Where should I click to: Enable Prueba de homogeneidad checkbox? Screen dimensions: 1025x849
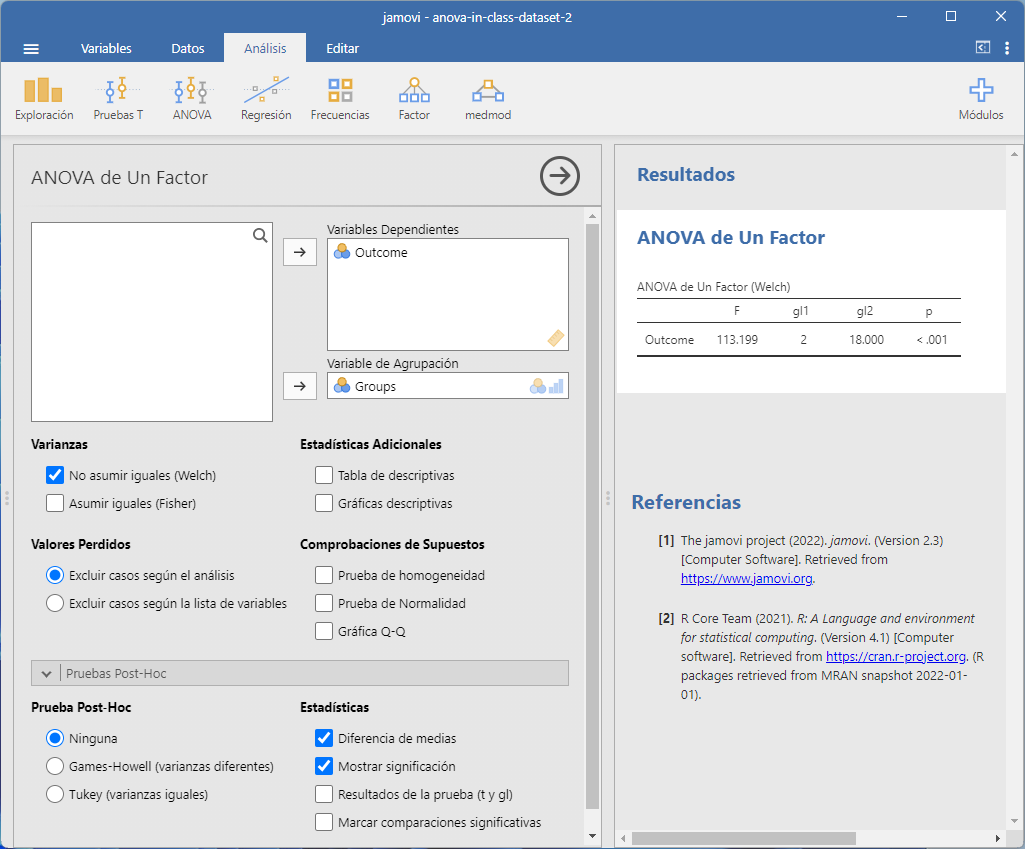tap(324, 575)
